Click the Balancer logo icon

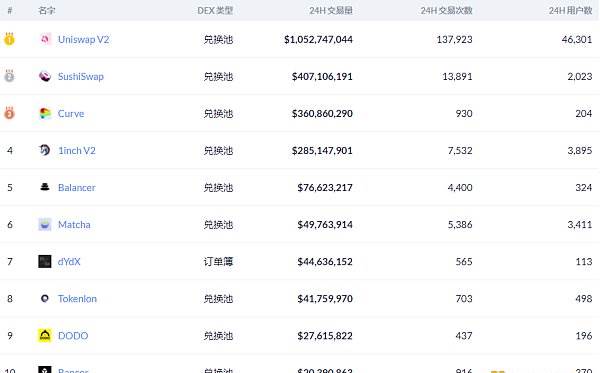click(45, 187)
